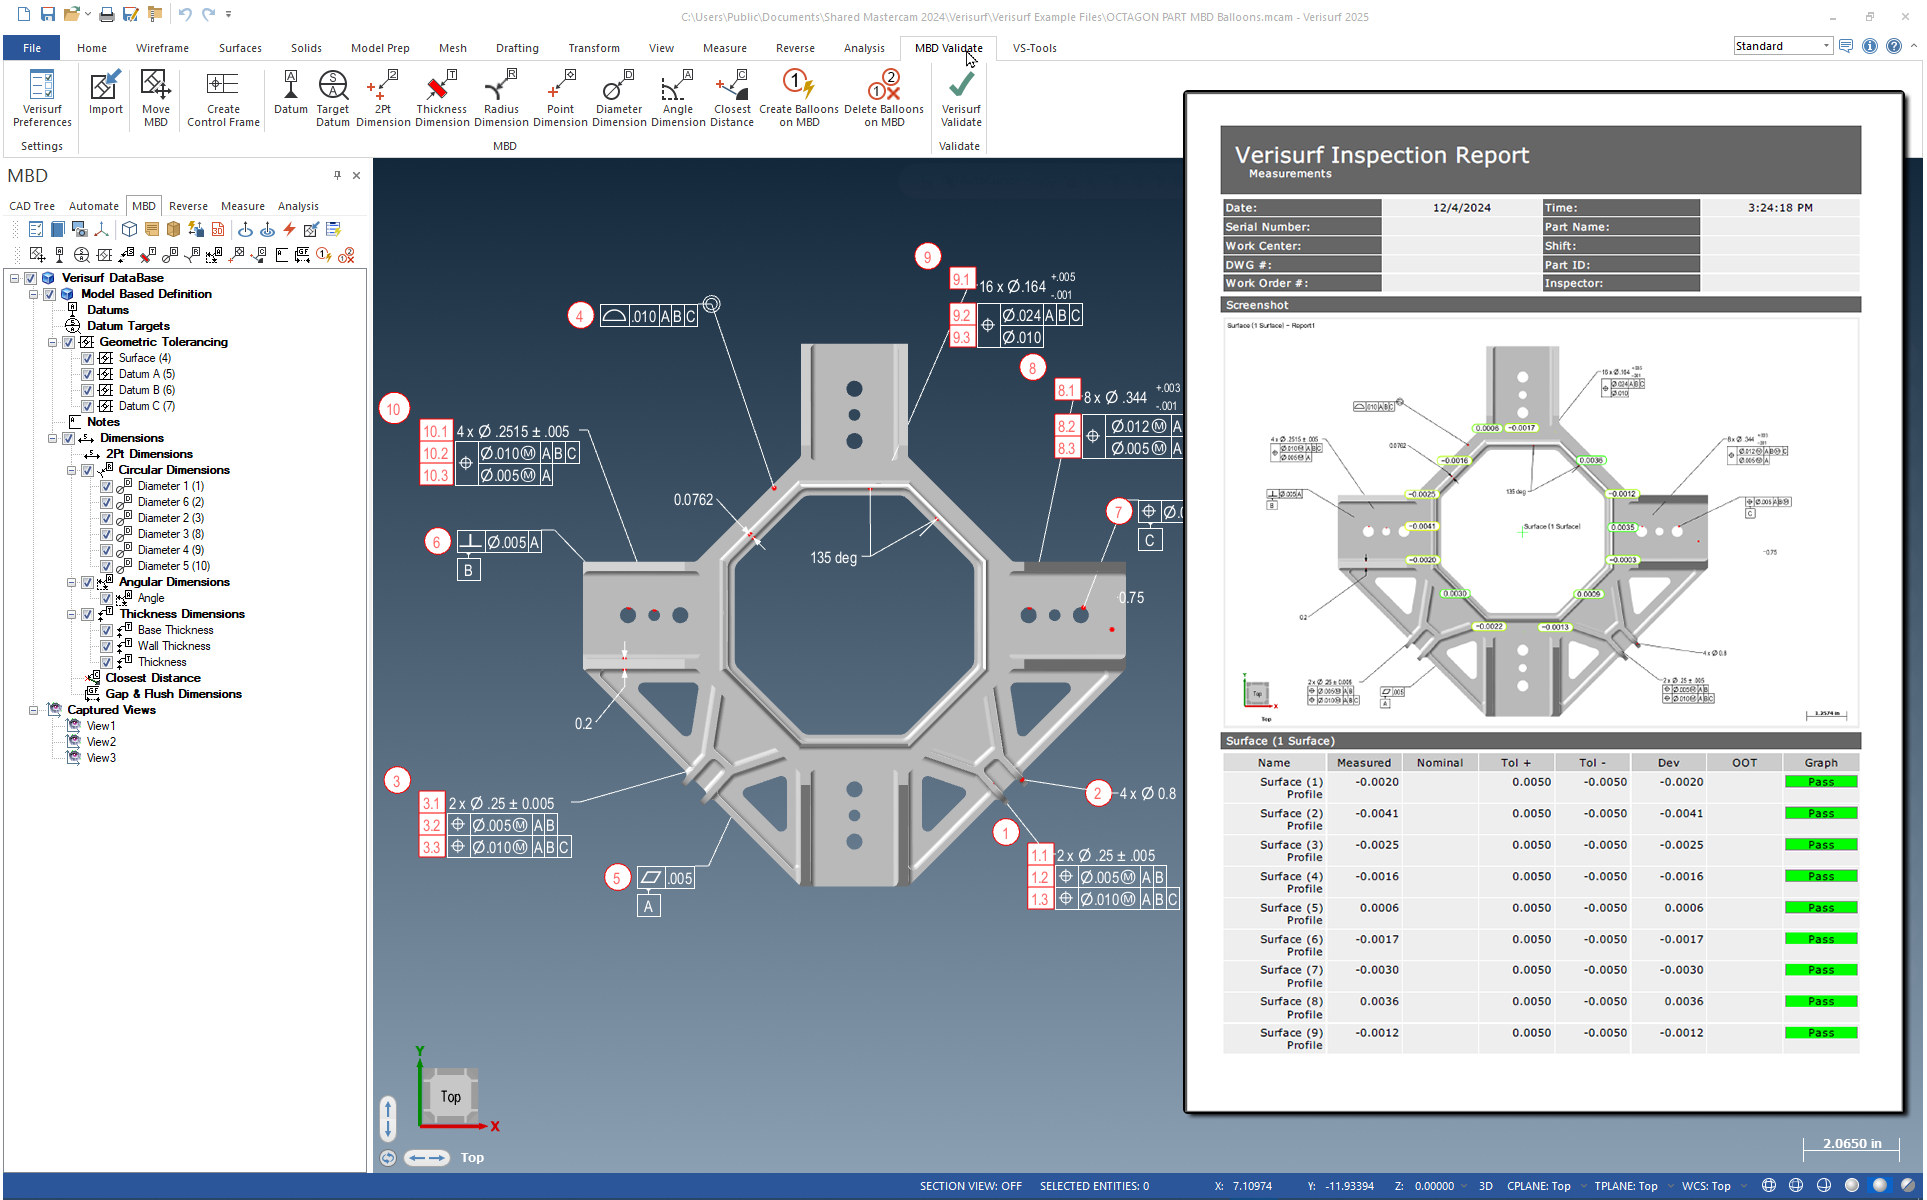Open Create Control Frame tool
The height and width of the screenshot is (1200, 1927).
(x=223, y=98)
